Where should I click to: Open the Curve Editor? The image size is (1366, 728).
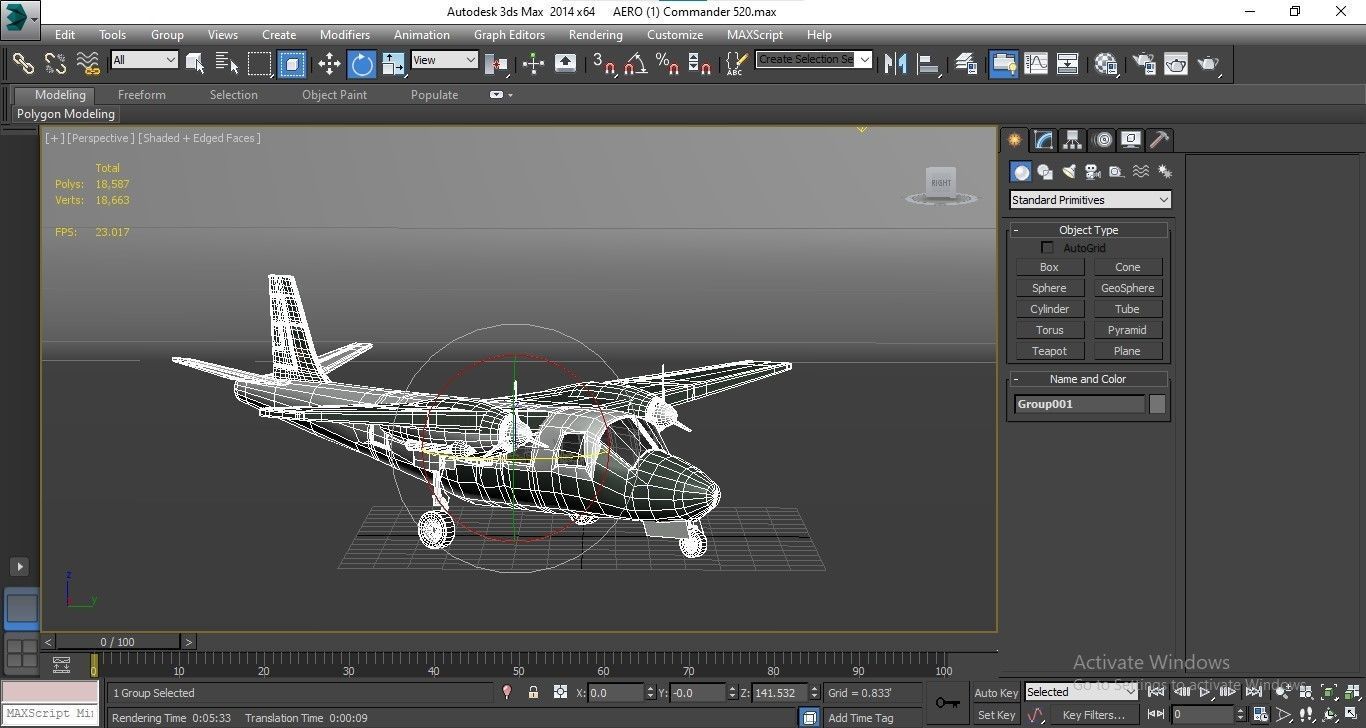[1036, 63]
